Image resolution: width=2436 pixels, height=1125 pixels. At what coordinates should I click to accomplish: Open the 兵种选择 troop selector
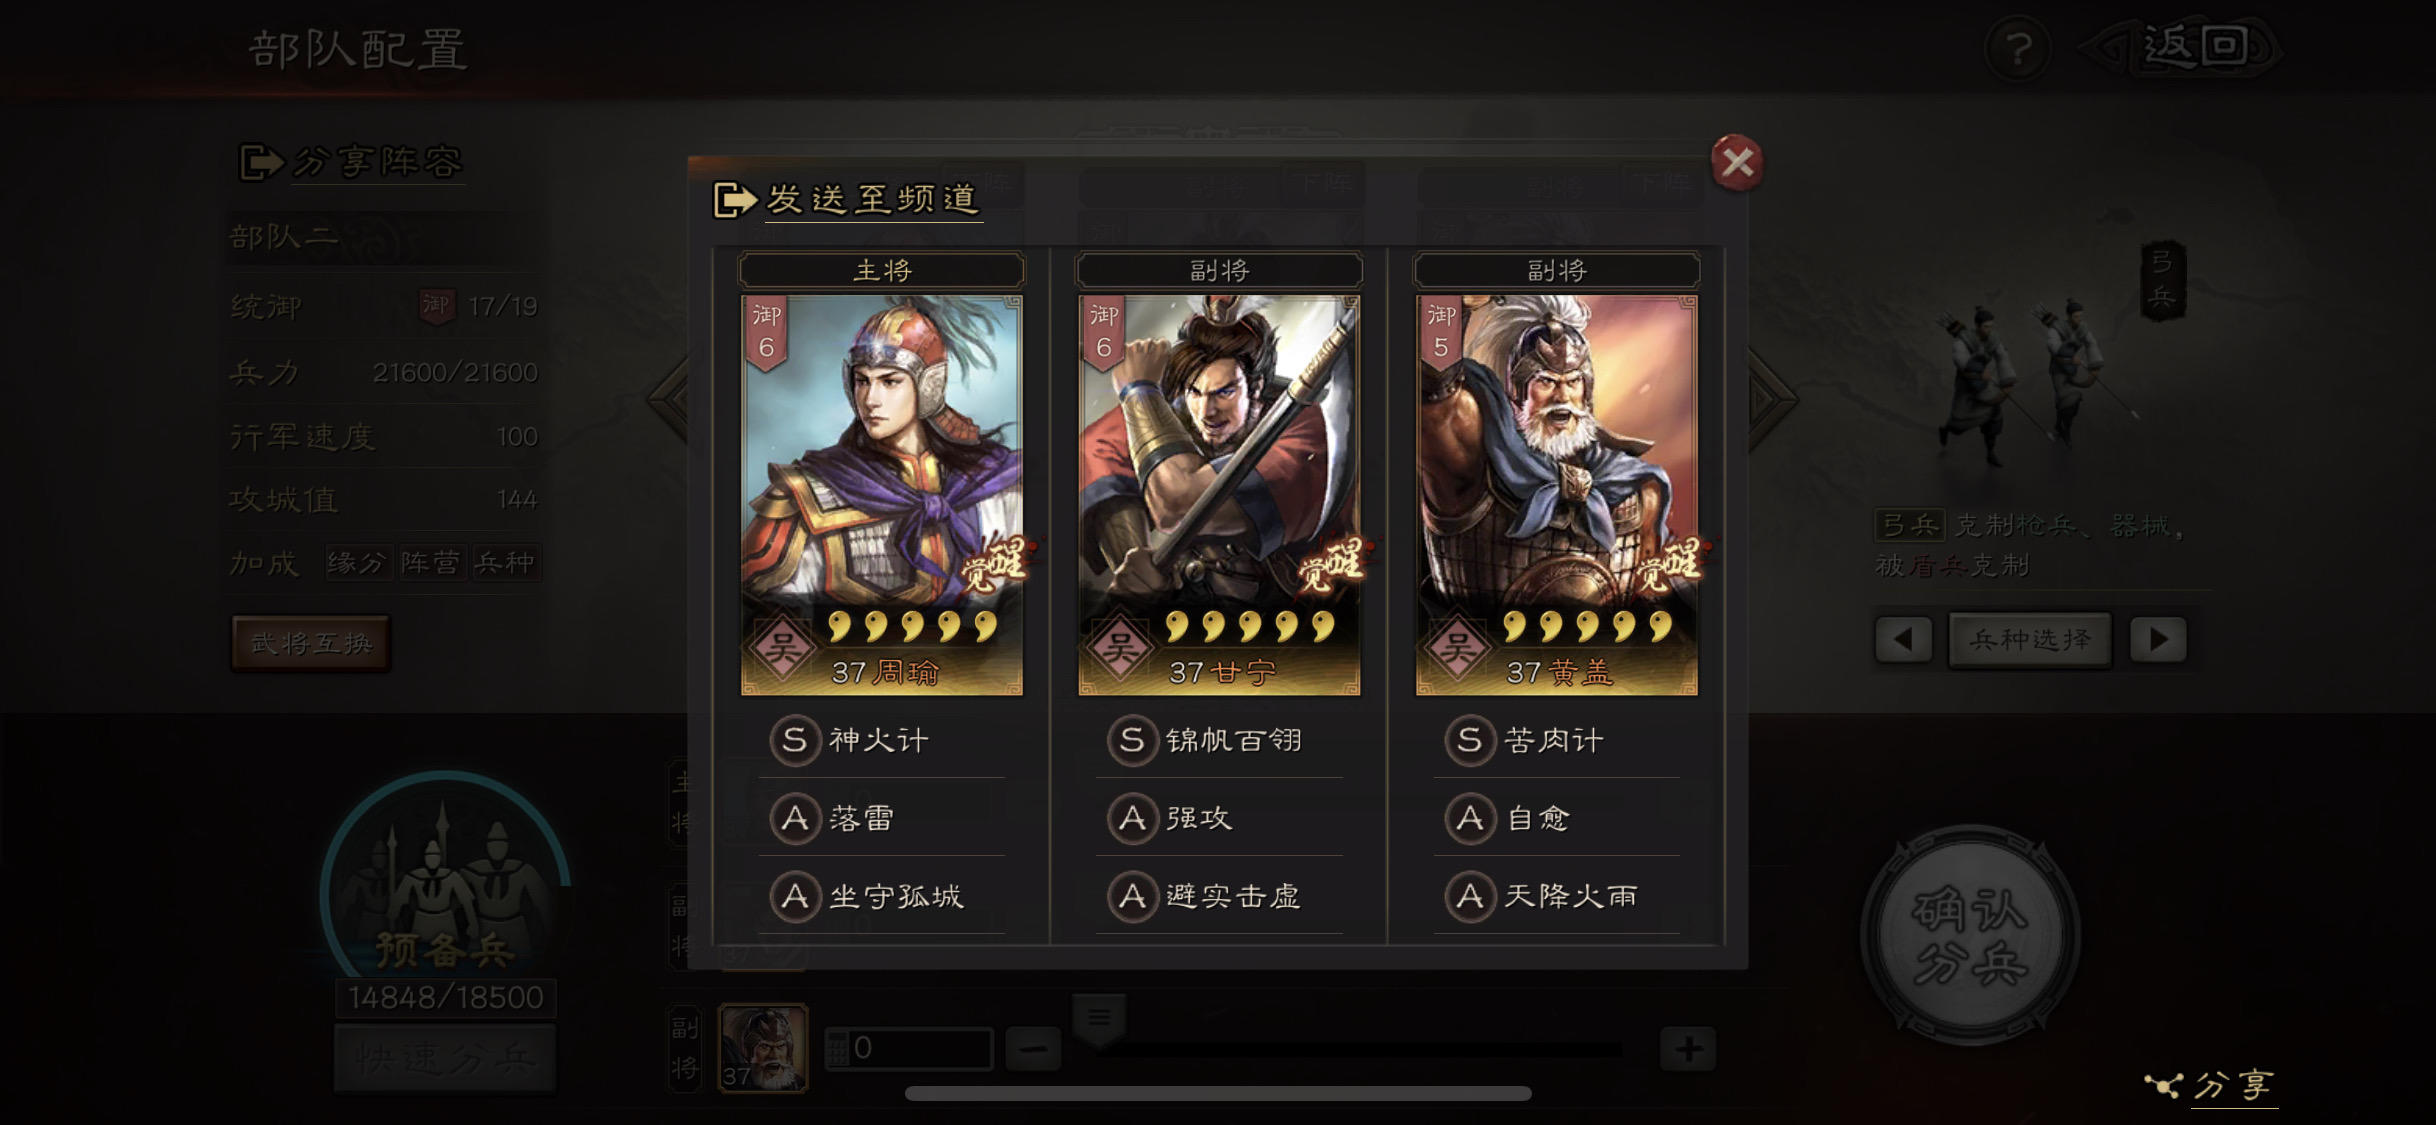(x=2030, y=639)
